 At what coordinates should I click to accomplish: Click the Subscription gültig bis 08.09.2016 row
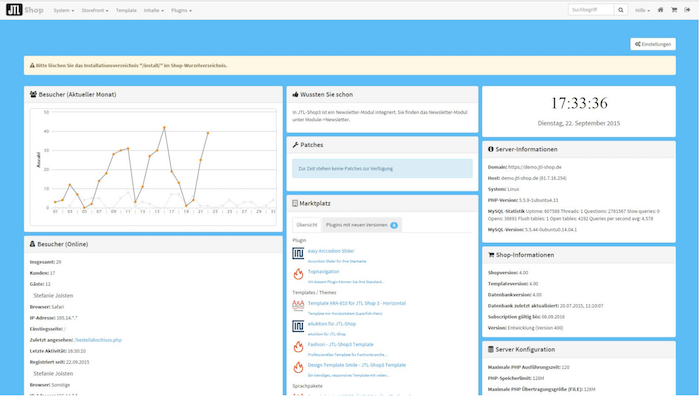(526, 317)
